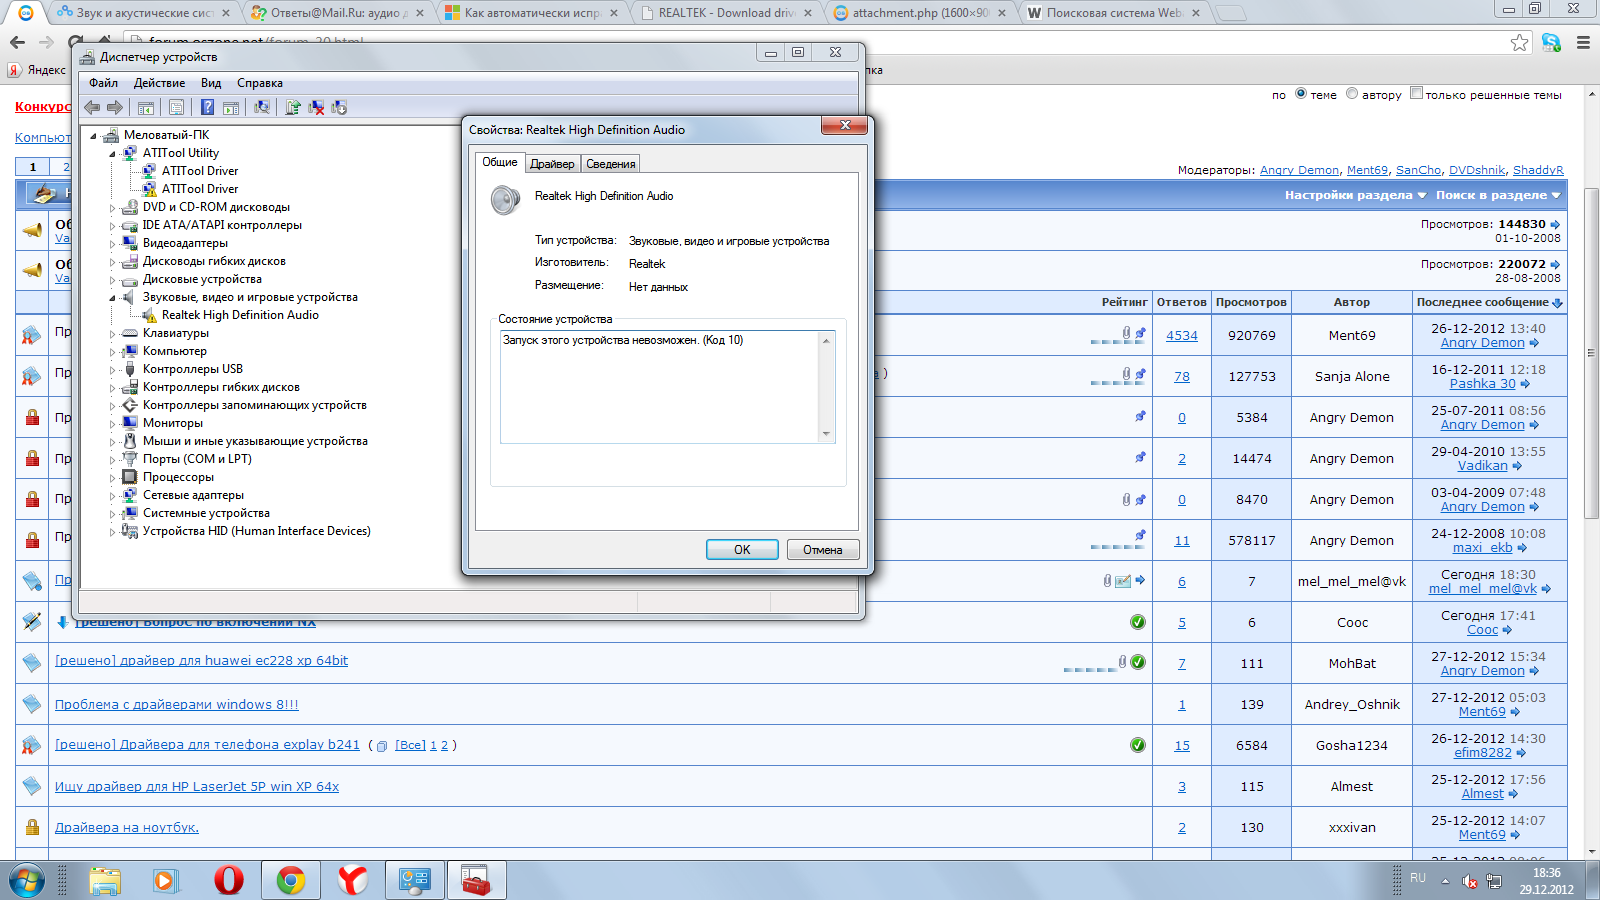
Task: Switch to the "REALTEK - Download driv" browser tab
Action: tap(729, 13)
